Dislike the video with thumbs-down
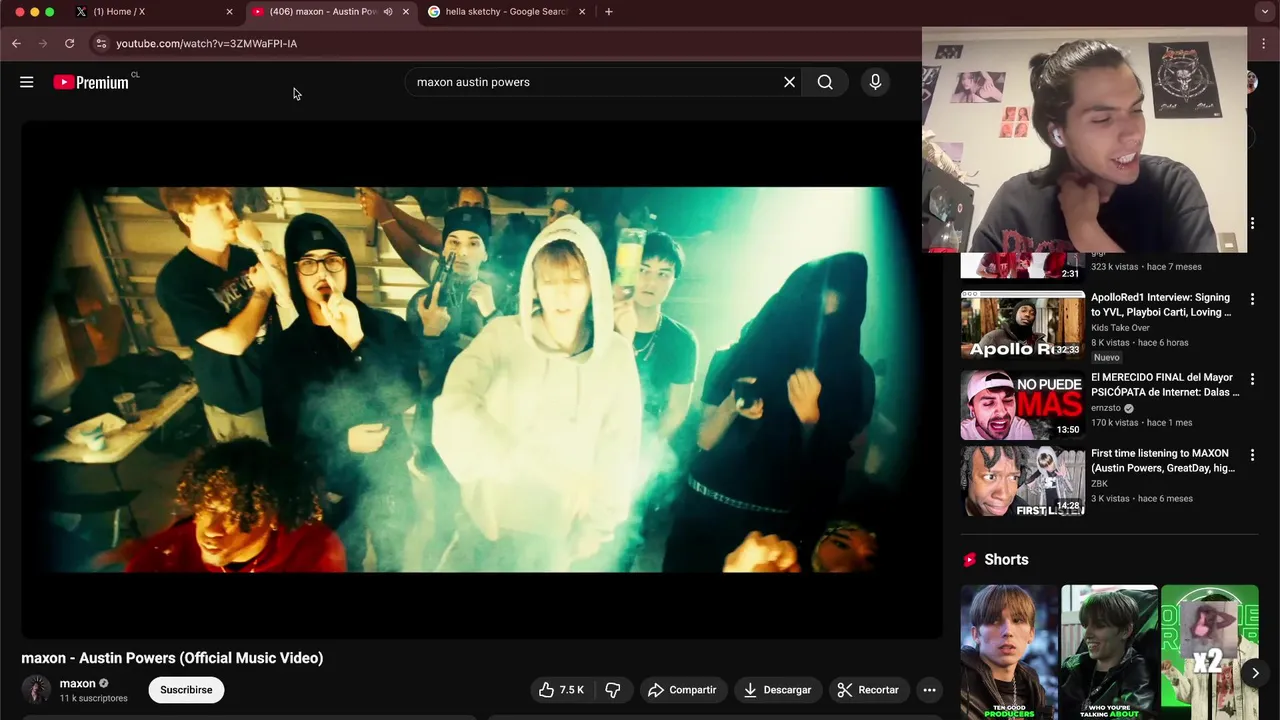1280x720 pixels. 613,690
